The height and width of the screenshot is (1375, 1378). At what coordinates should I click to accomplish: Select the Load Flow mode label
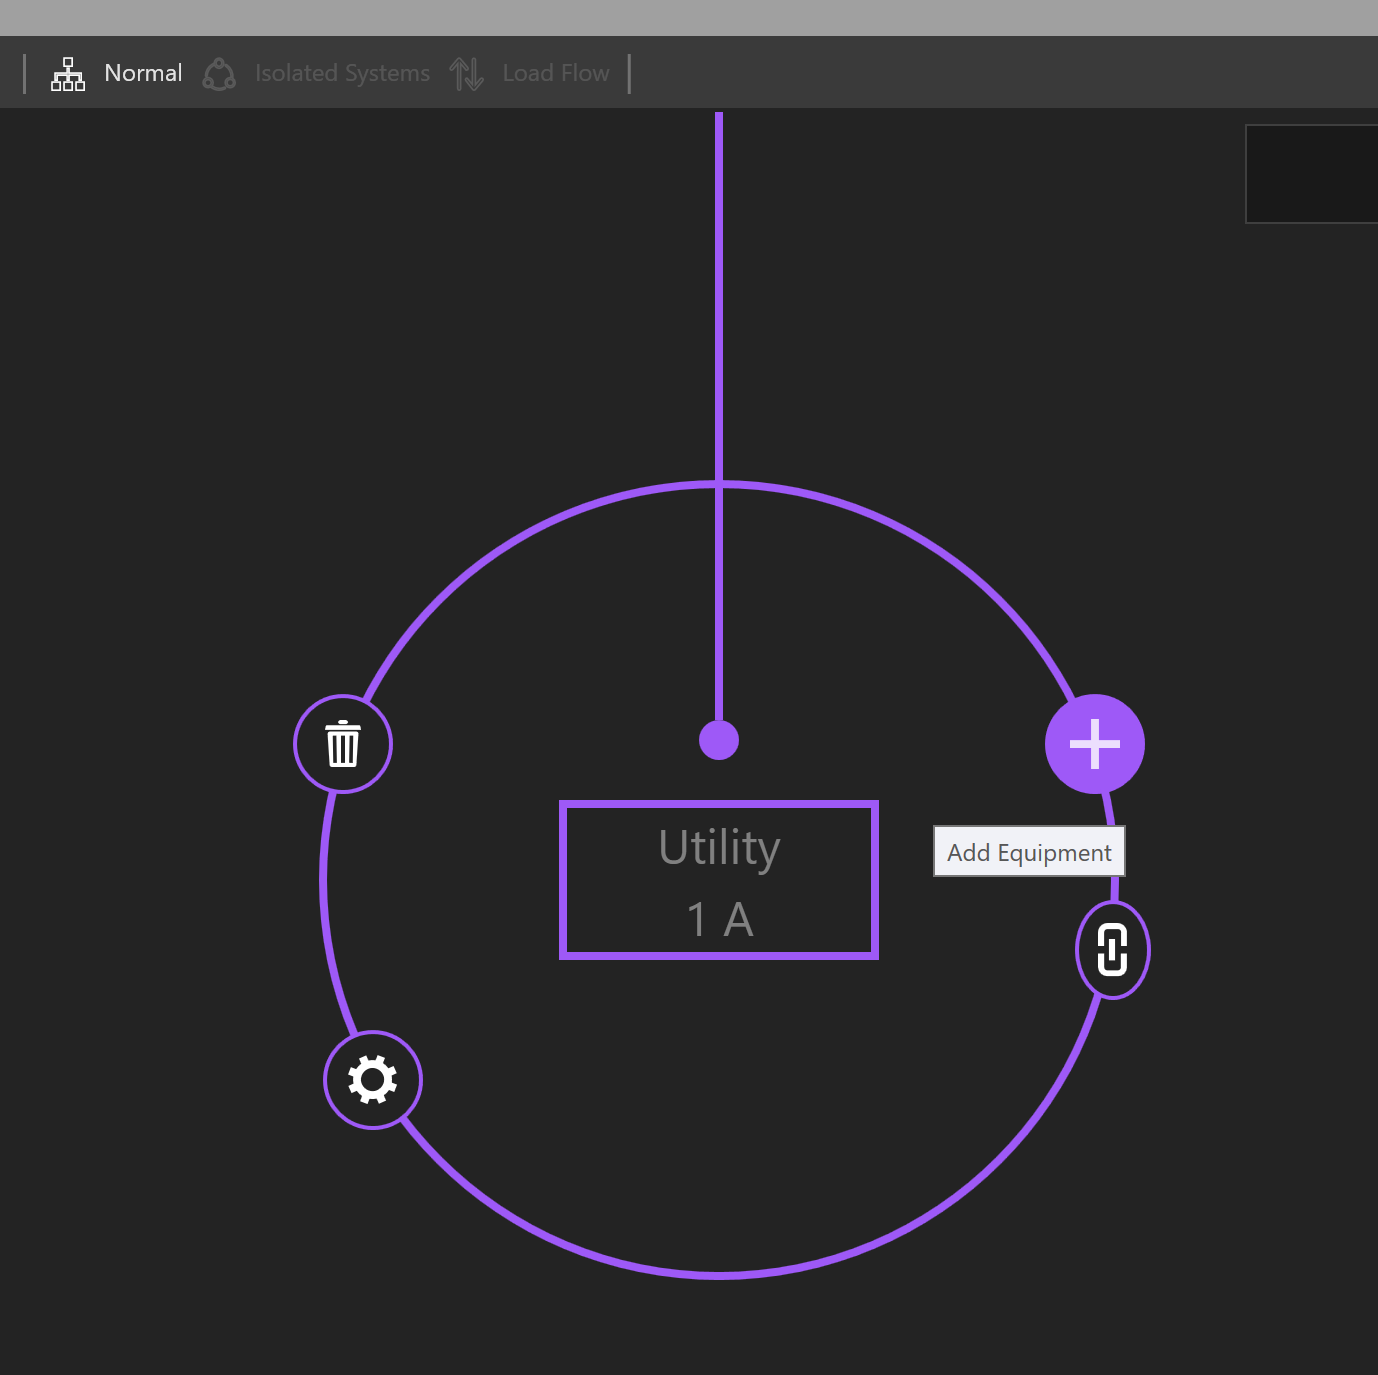click(556, 73)
